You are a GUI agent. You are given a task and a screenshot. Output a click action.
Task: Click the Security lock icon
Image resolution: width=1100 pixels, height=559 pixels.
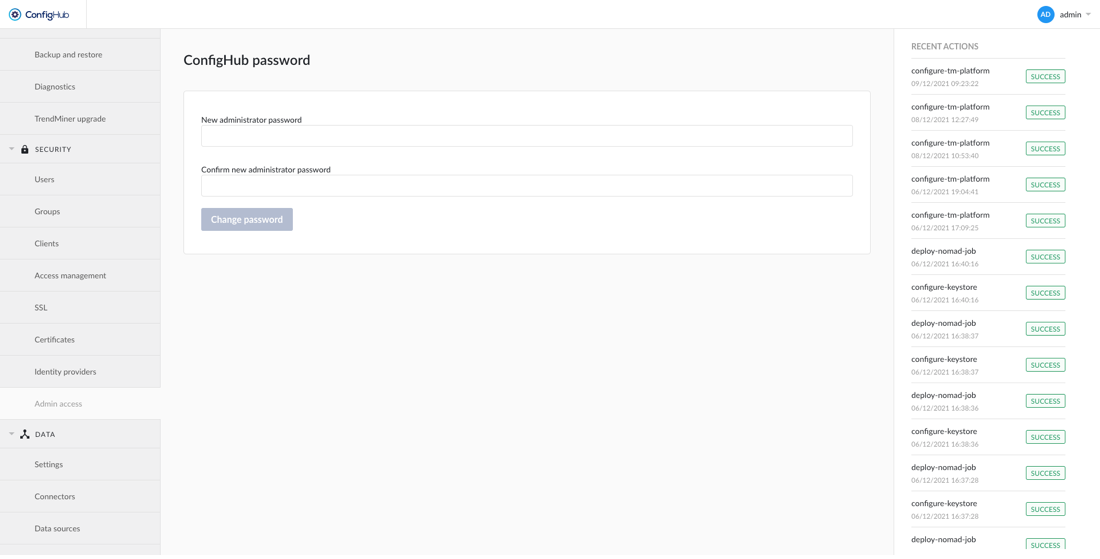coord(25,149)
